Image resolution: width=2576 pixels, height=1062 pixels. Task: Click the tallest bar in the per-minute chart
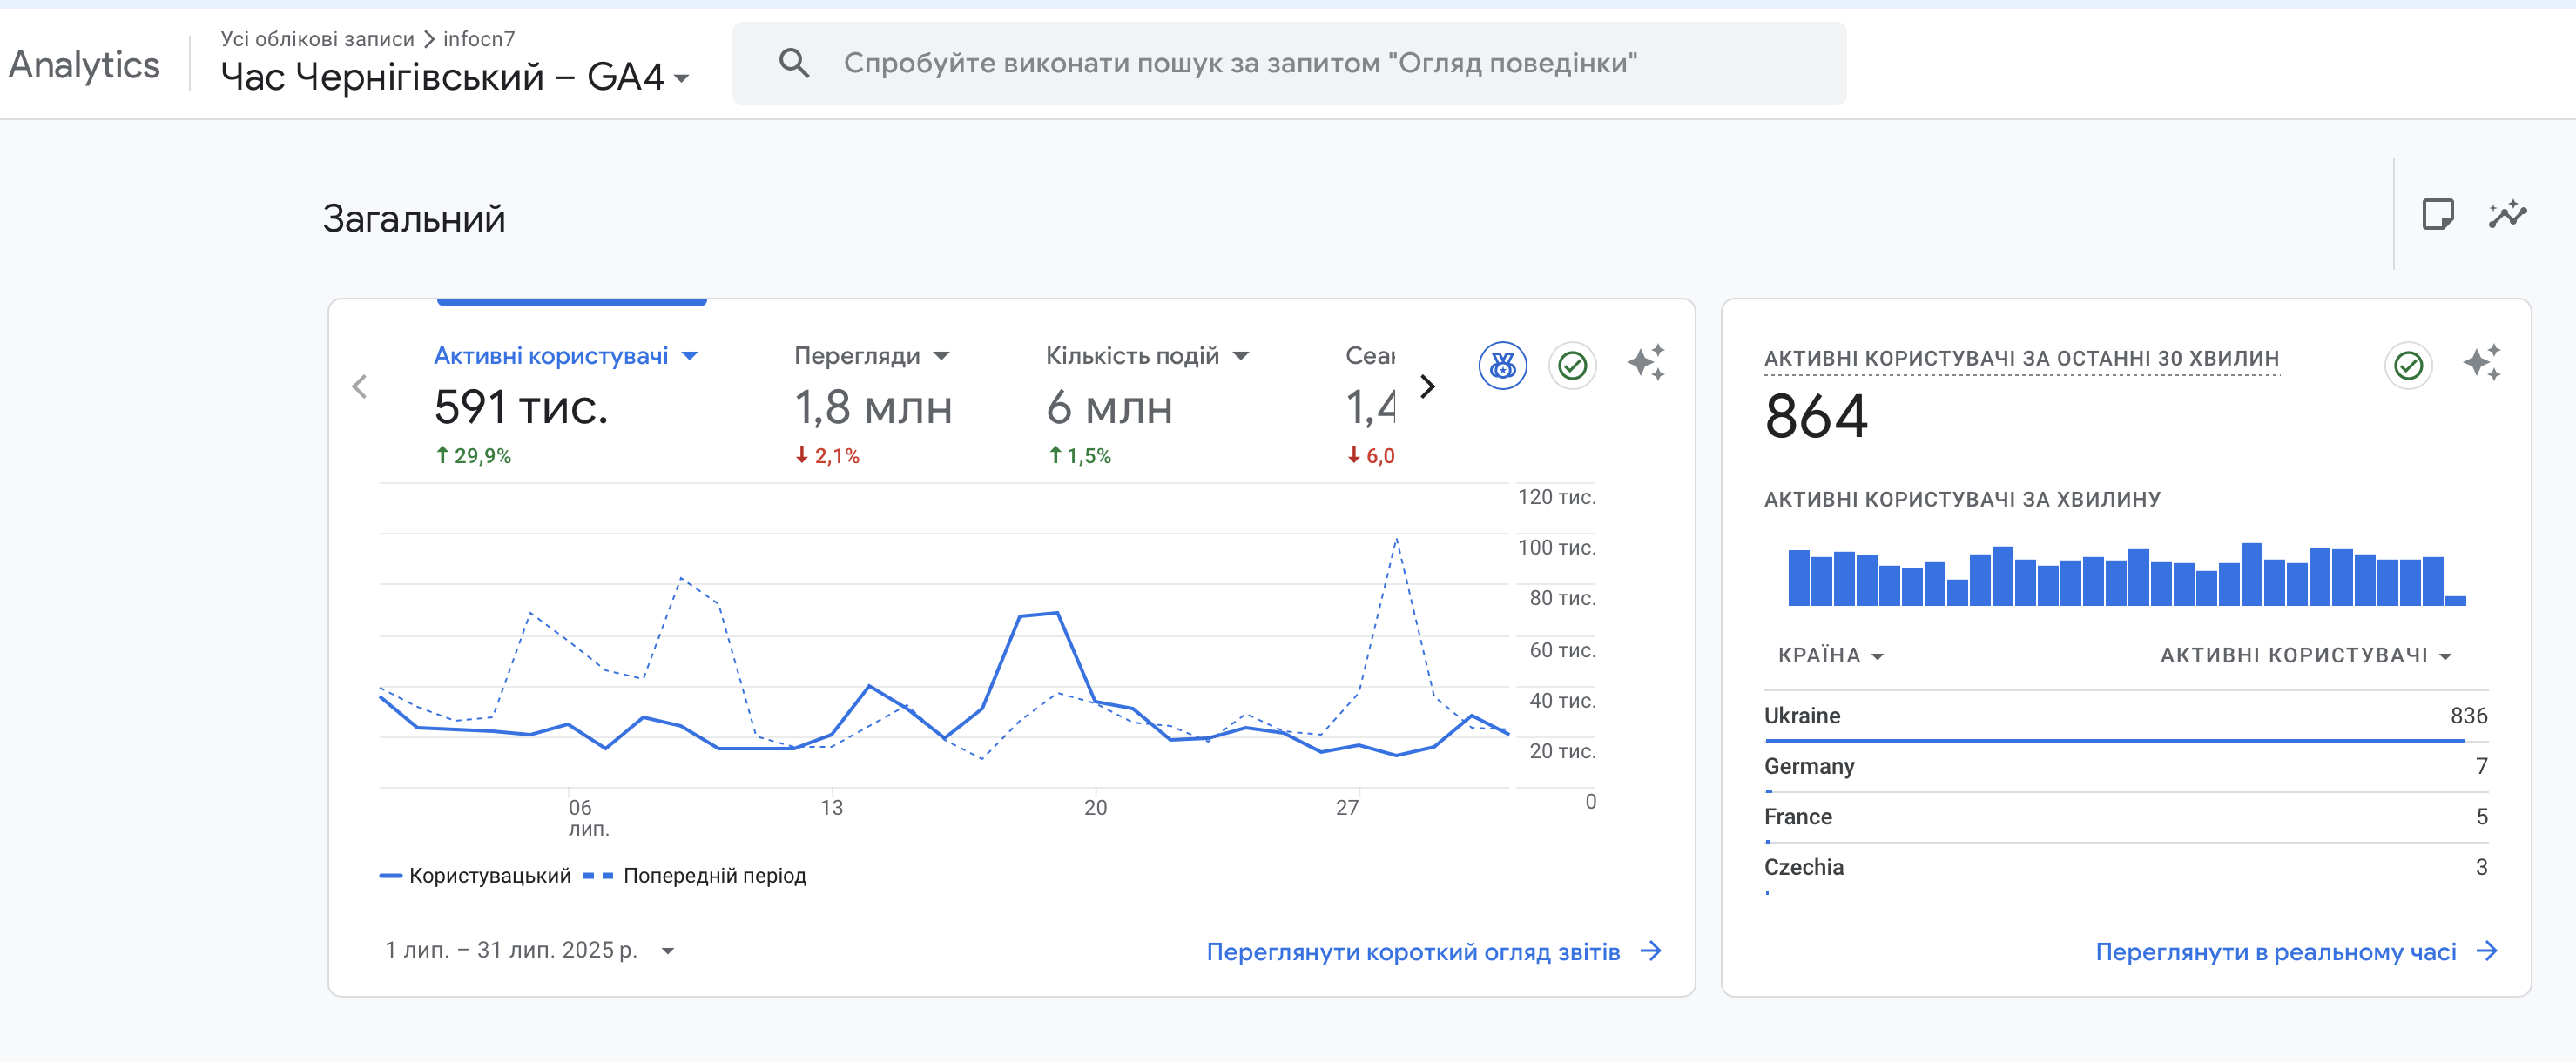coord(2251,574)
